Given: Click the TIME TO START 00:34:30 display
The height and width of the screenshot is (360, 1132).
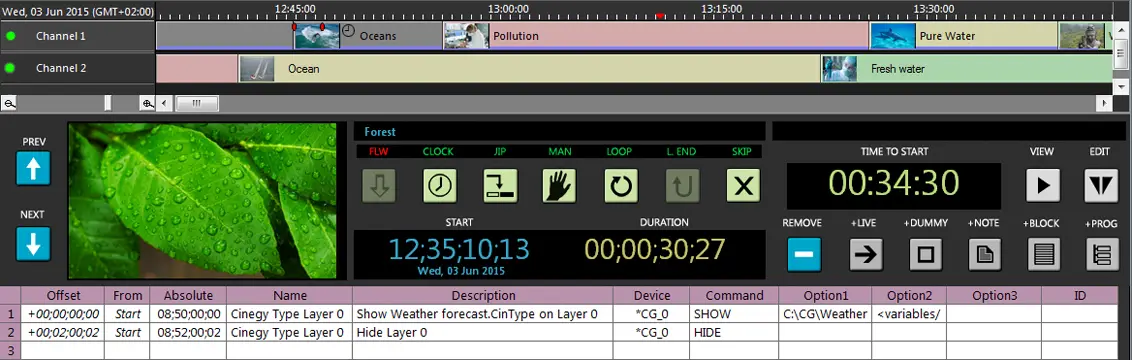Looking at the screenshot, I should [x=894, y=185].
